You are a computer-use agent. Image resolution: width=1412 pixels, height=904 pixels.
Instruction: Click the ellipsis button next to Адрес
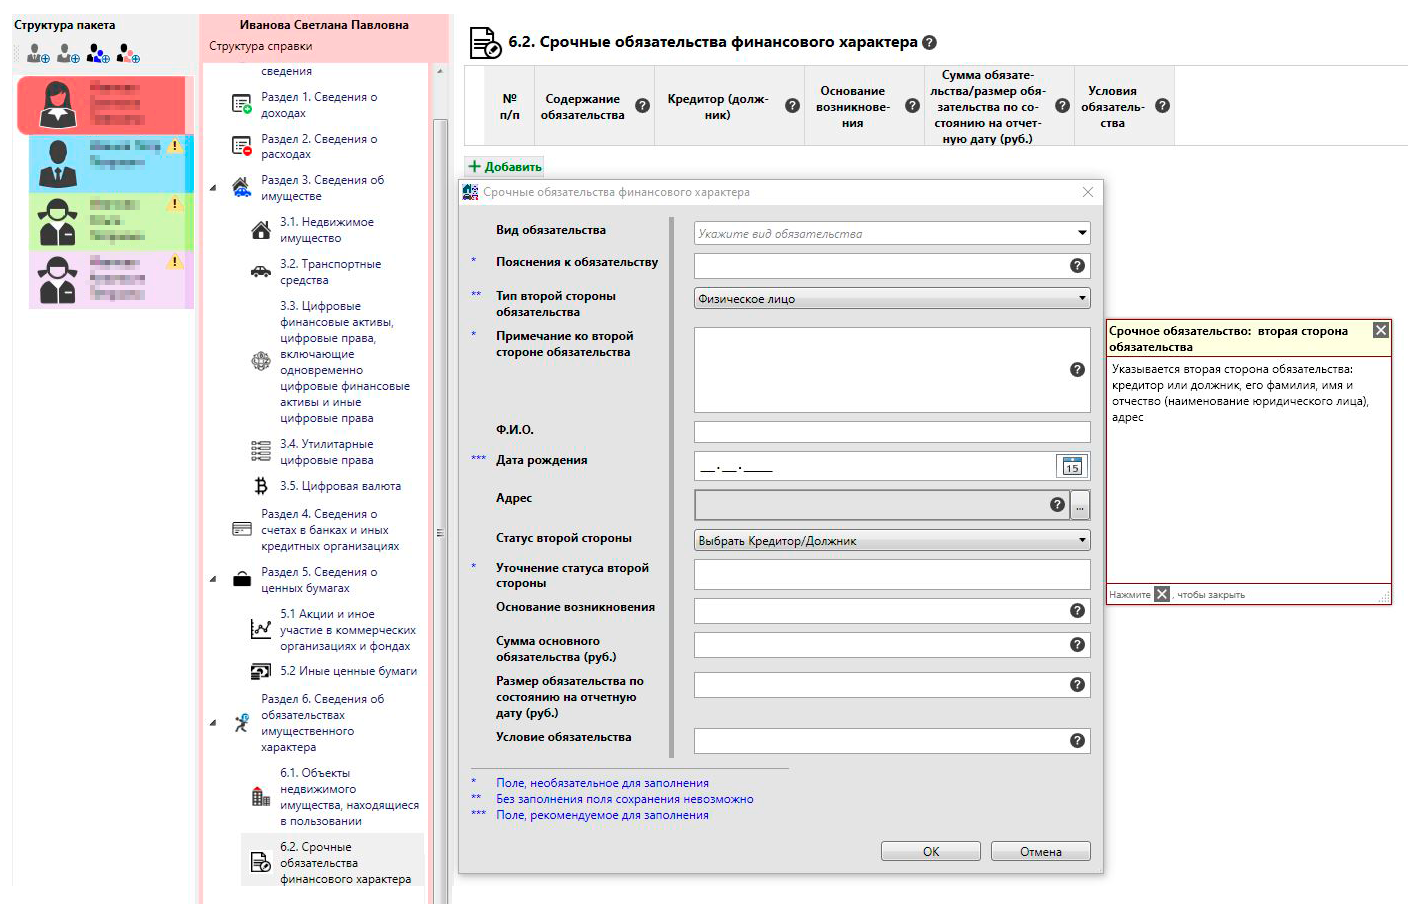coord(1080,505)
